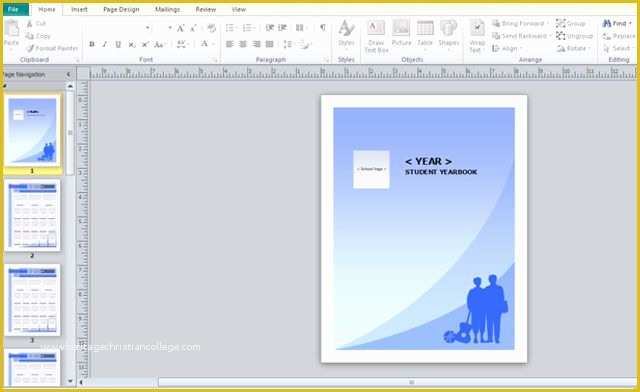Align text left
This screenshot has width=640, height=392.
click(230, 44)
